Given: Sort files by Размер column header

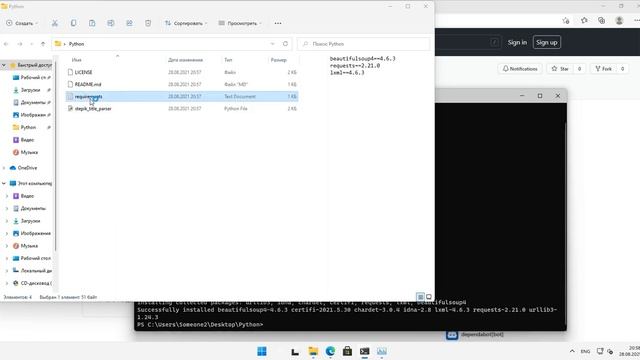Looking at the screenshot, I should tap(278, 60).
